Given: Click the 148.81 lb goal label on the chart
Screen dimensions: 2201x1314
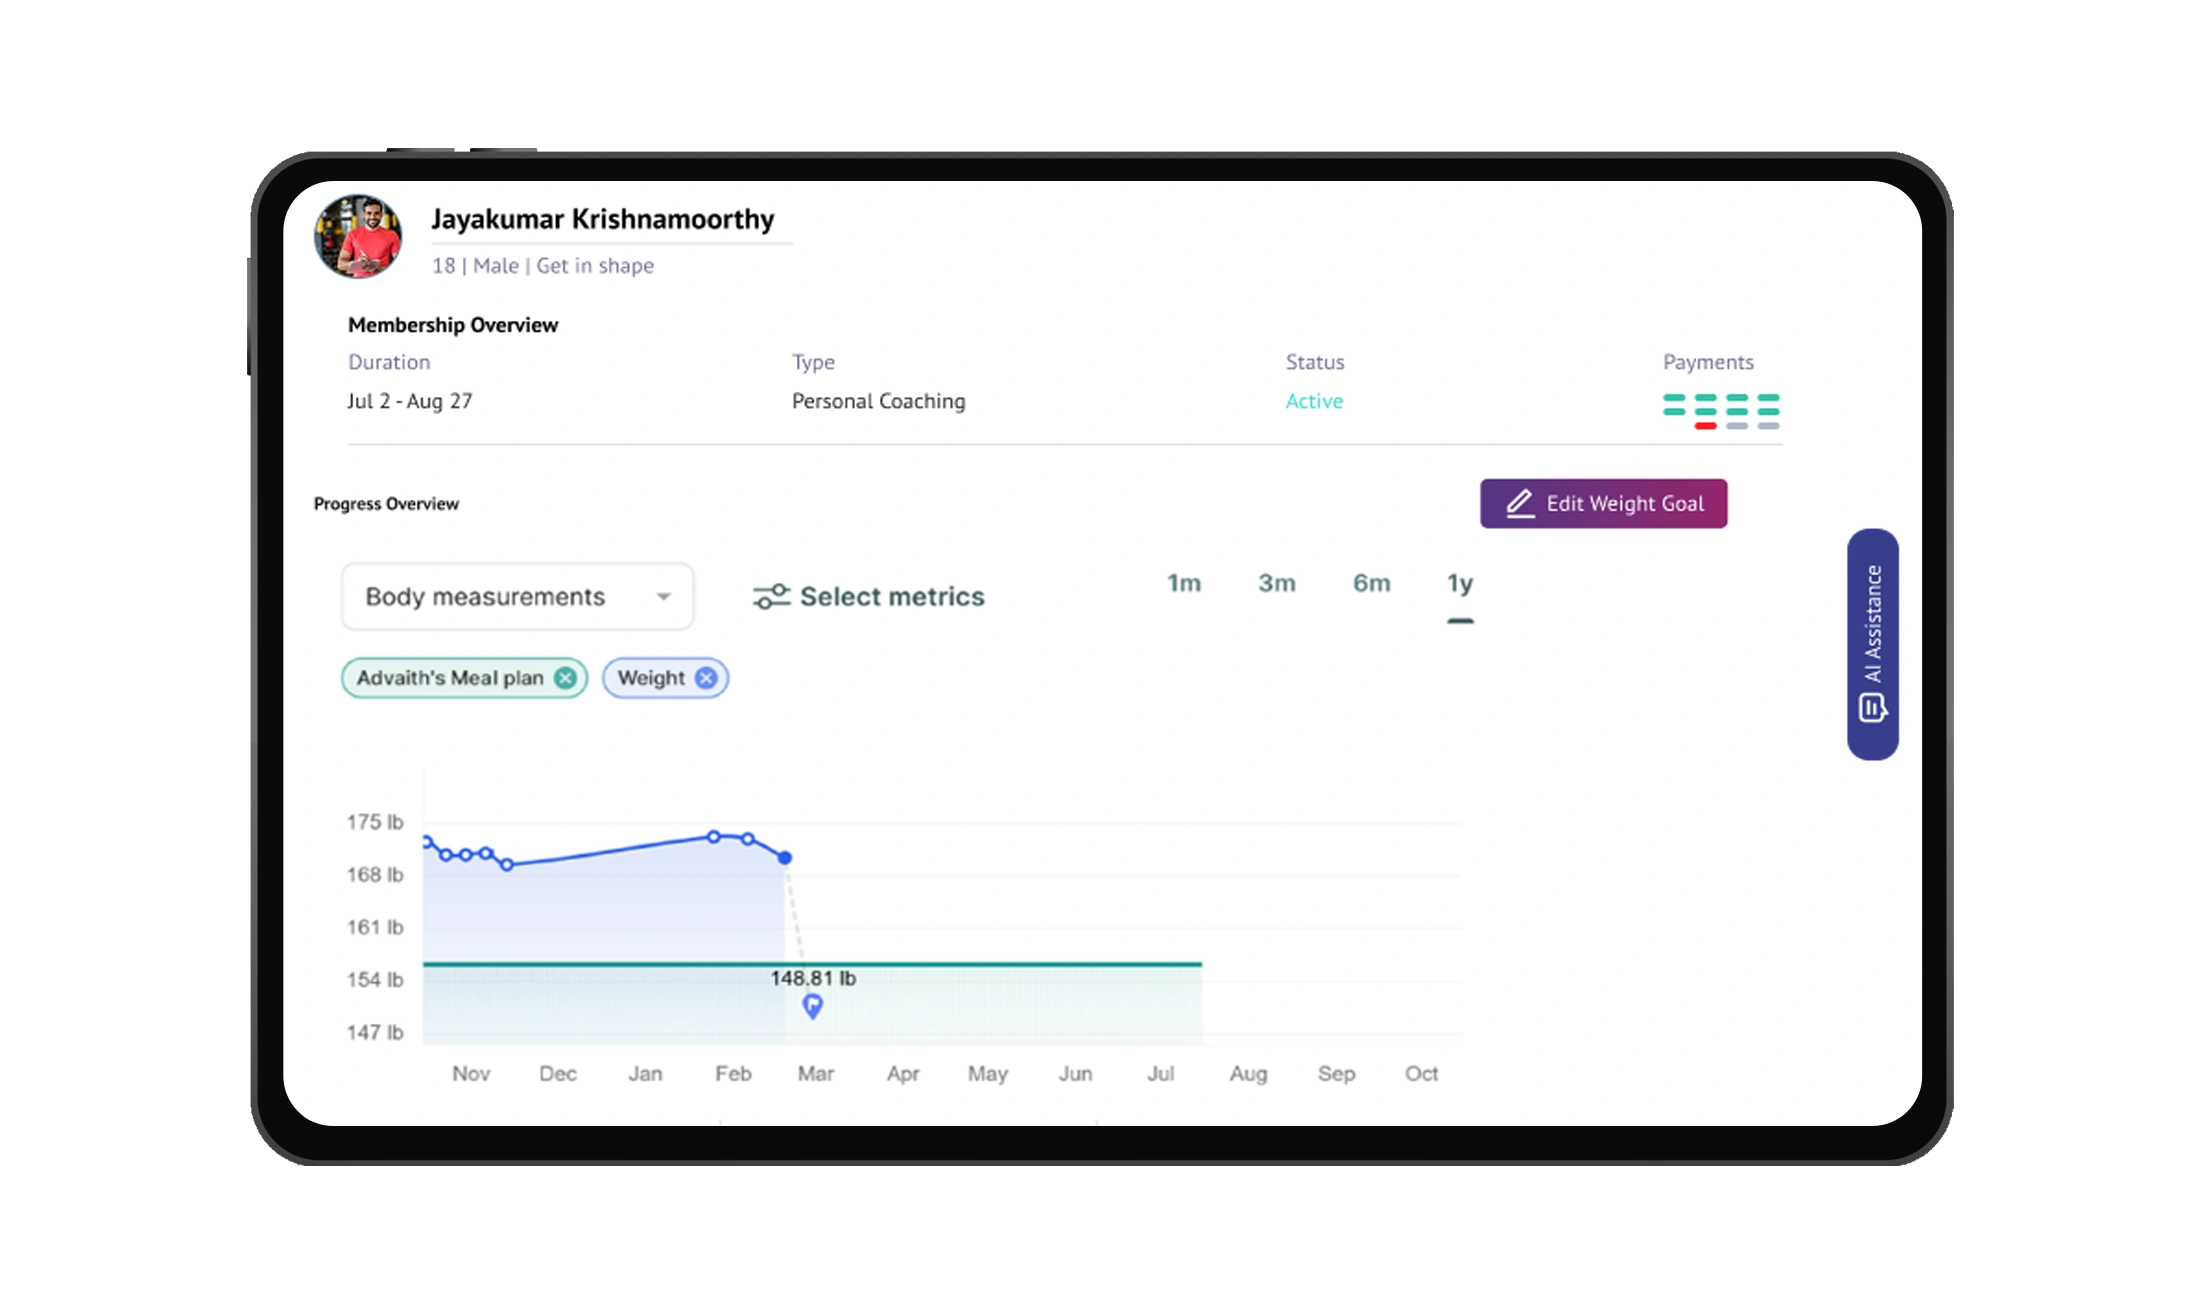Looking at the screenshot, I should (812, 978).
